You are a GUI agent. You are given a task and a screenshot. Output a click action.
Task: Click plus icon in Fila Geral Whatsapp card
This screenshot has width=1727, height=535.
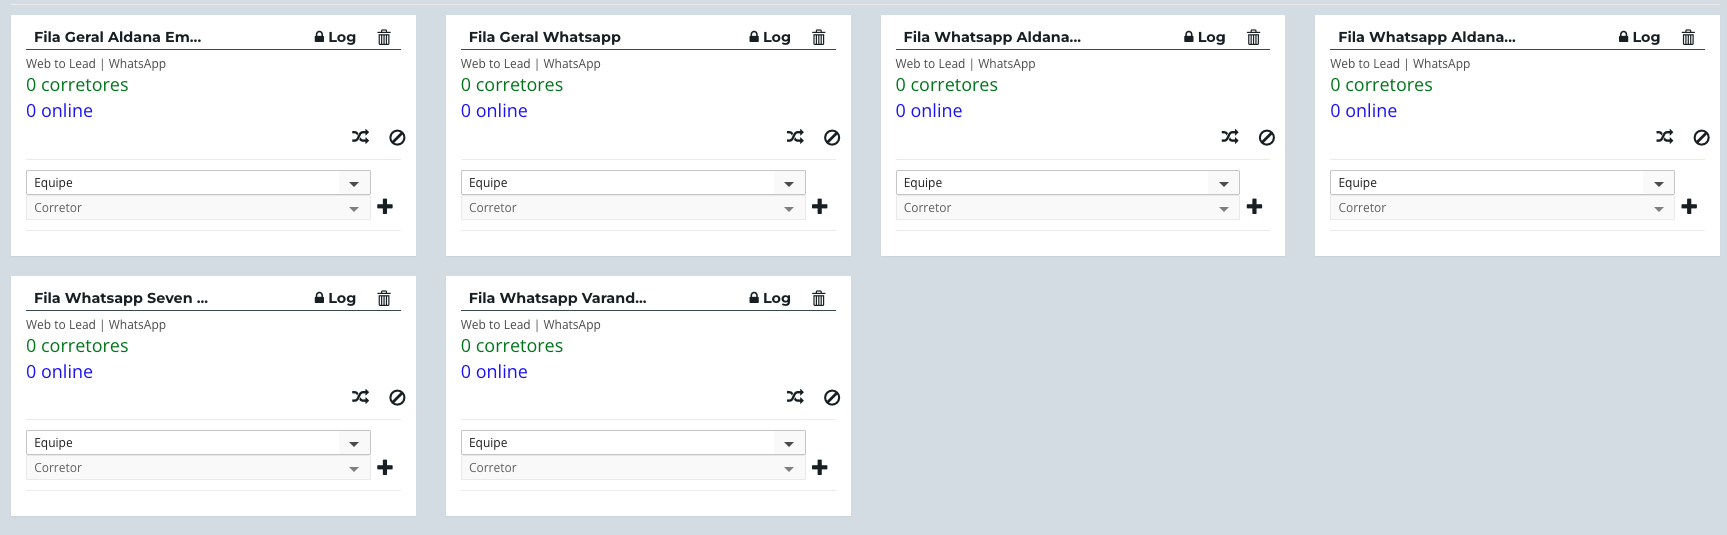(820, 206)
